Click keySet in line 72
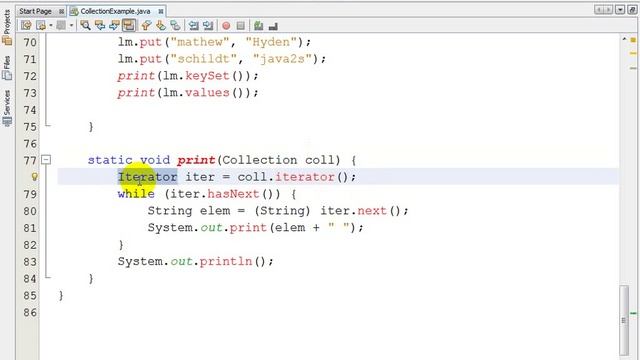 click(x=207, y=76)
